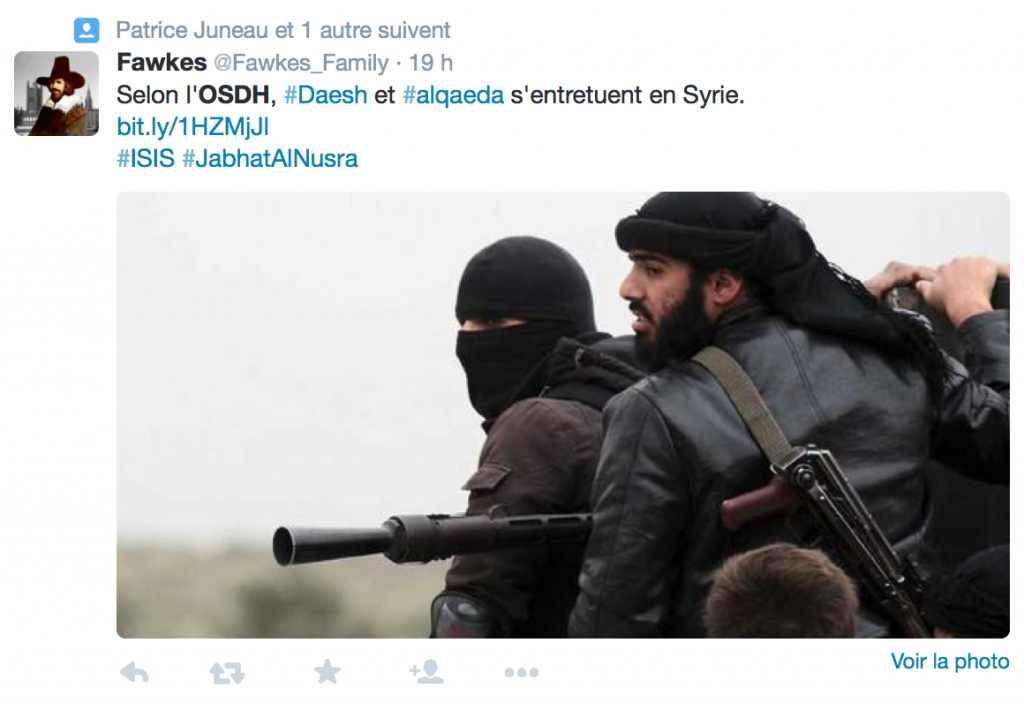Open the @Fawkes_Family handle
Image resolution: width=1024 pixels, height=703 pixels.
point(301,63)
